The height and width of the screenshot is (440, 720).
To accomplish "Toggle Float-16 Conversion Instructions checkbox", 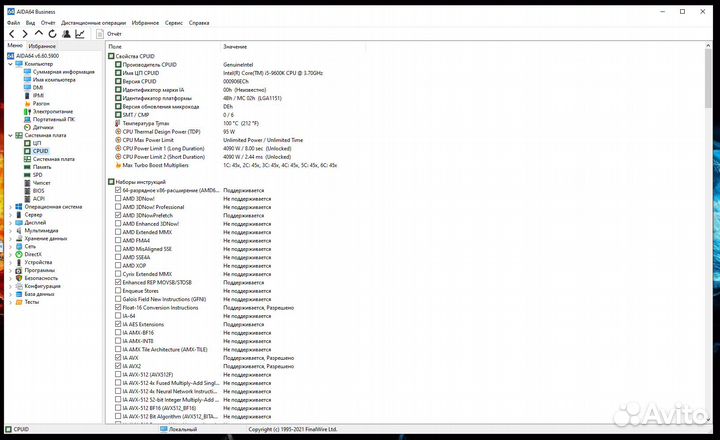I will coord(118,307).
